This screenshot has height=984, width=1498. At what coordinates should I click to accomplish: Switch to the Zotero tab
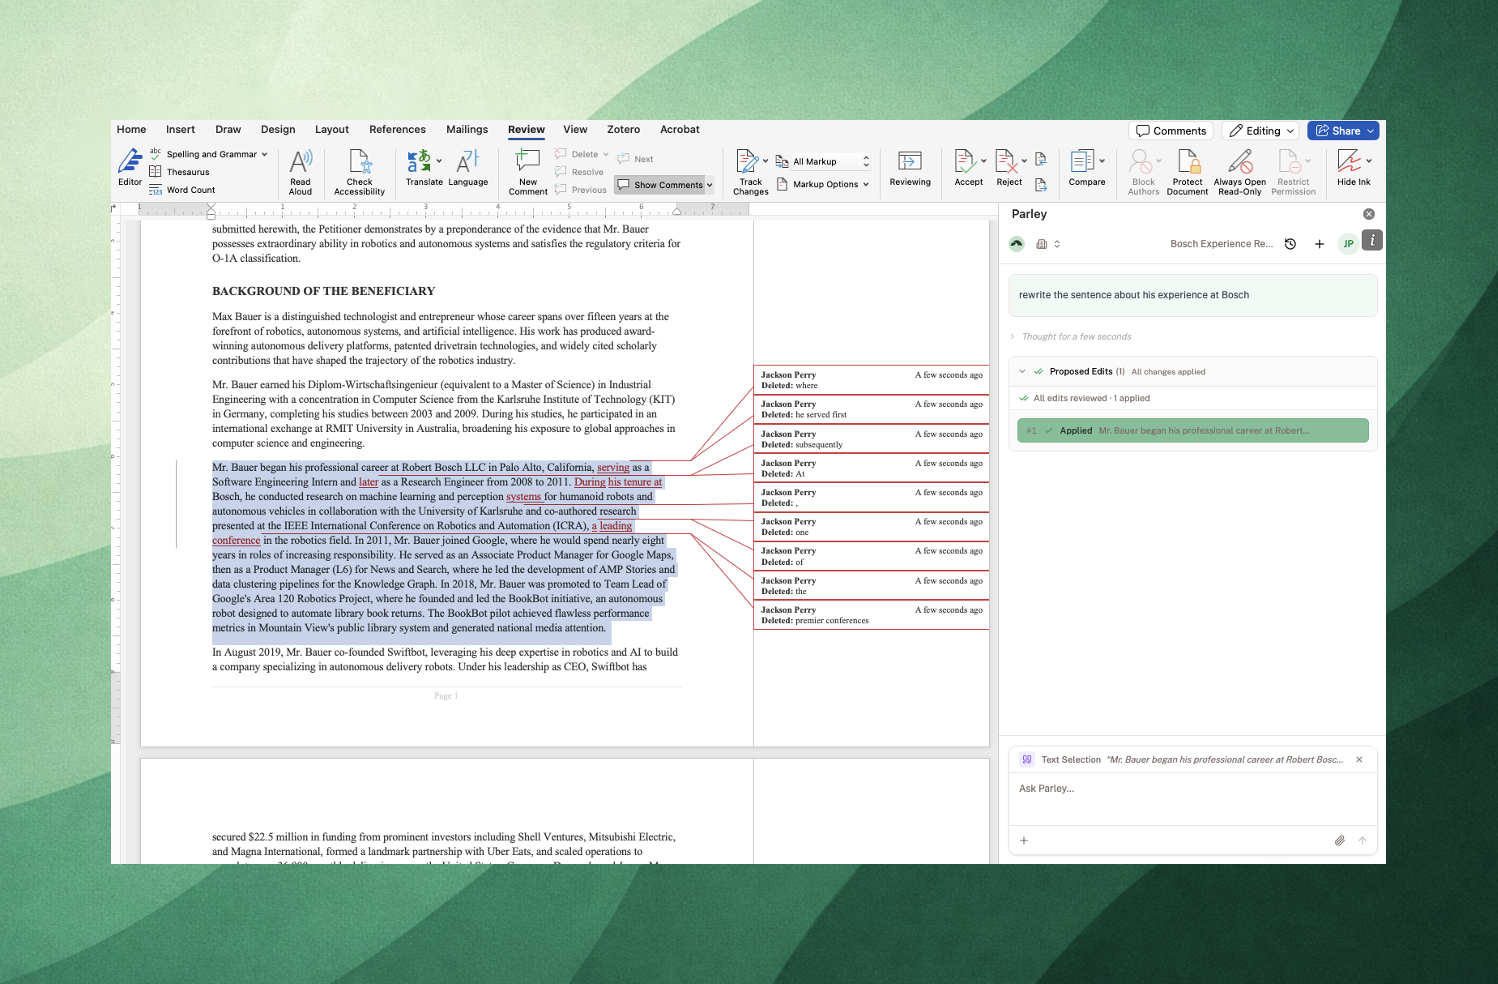623,130
